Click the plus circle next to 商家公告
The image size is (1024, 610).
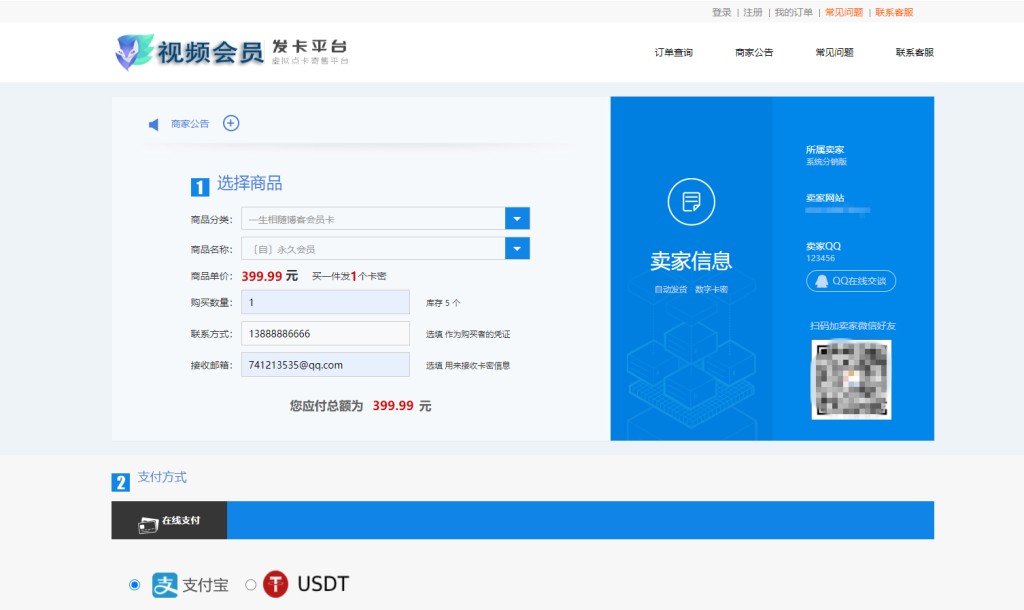[231, 123]
